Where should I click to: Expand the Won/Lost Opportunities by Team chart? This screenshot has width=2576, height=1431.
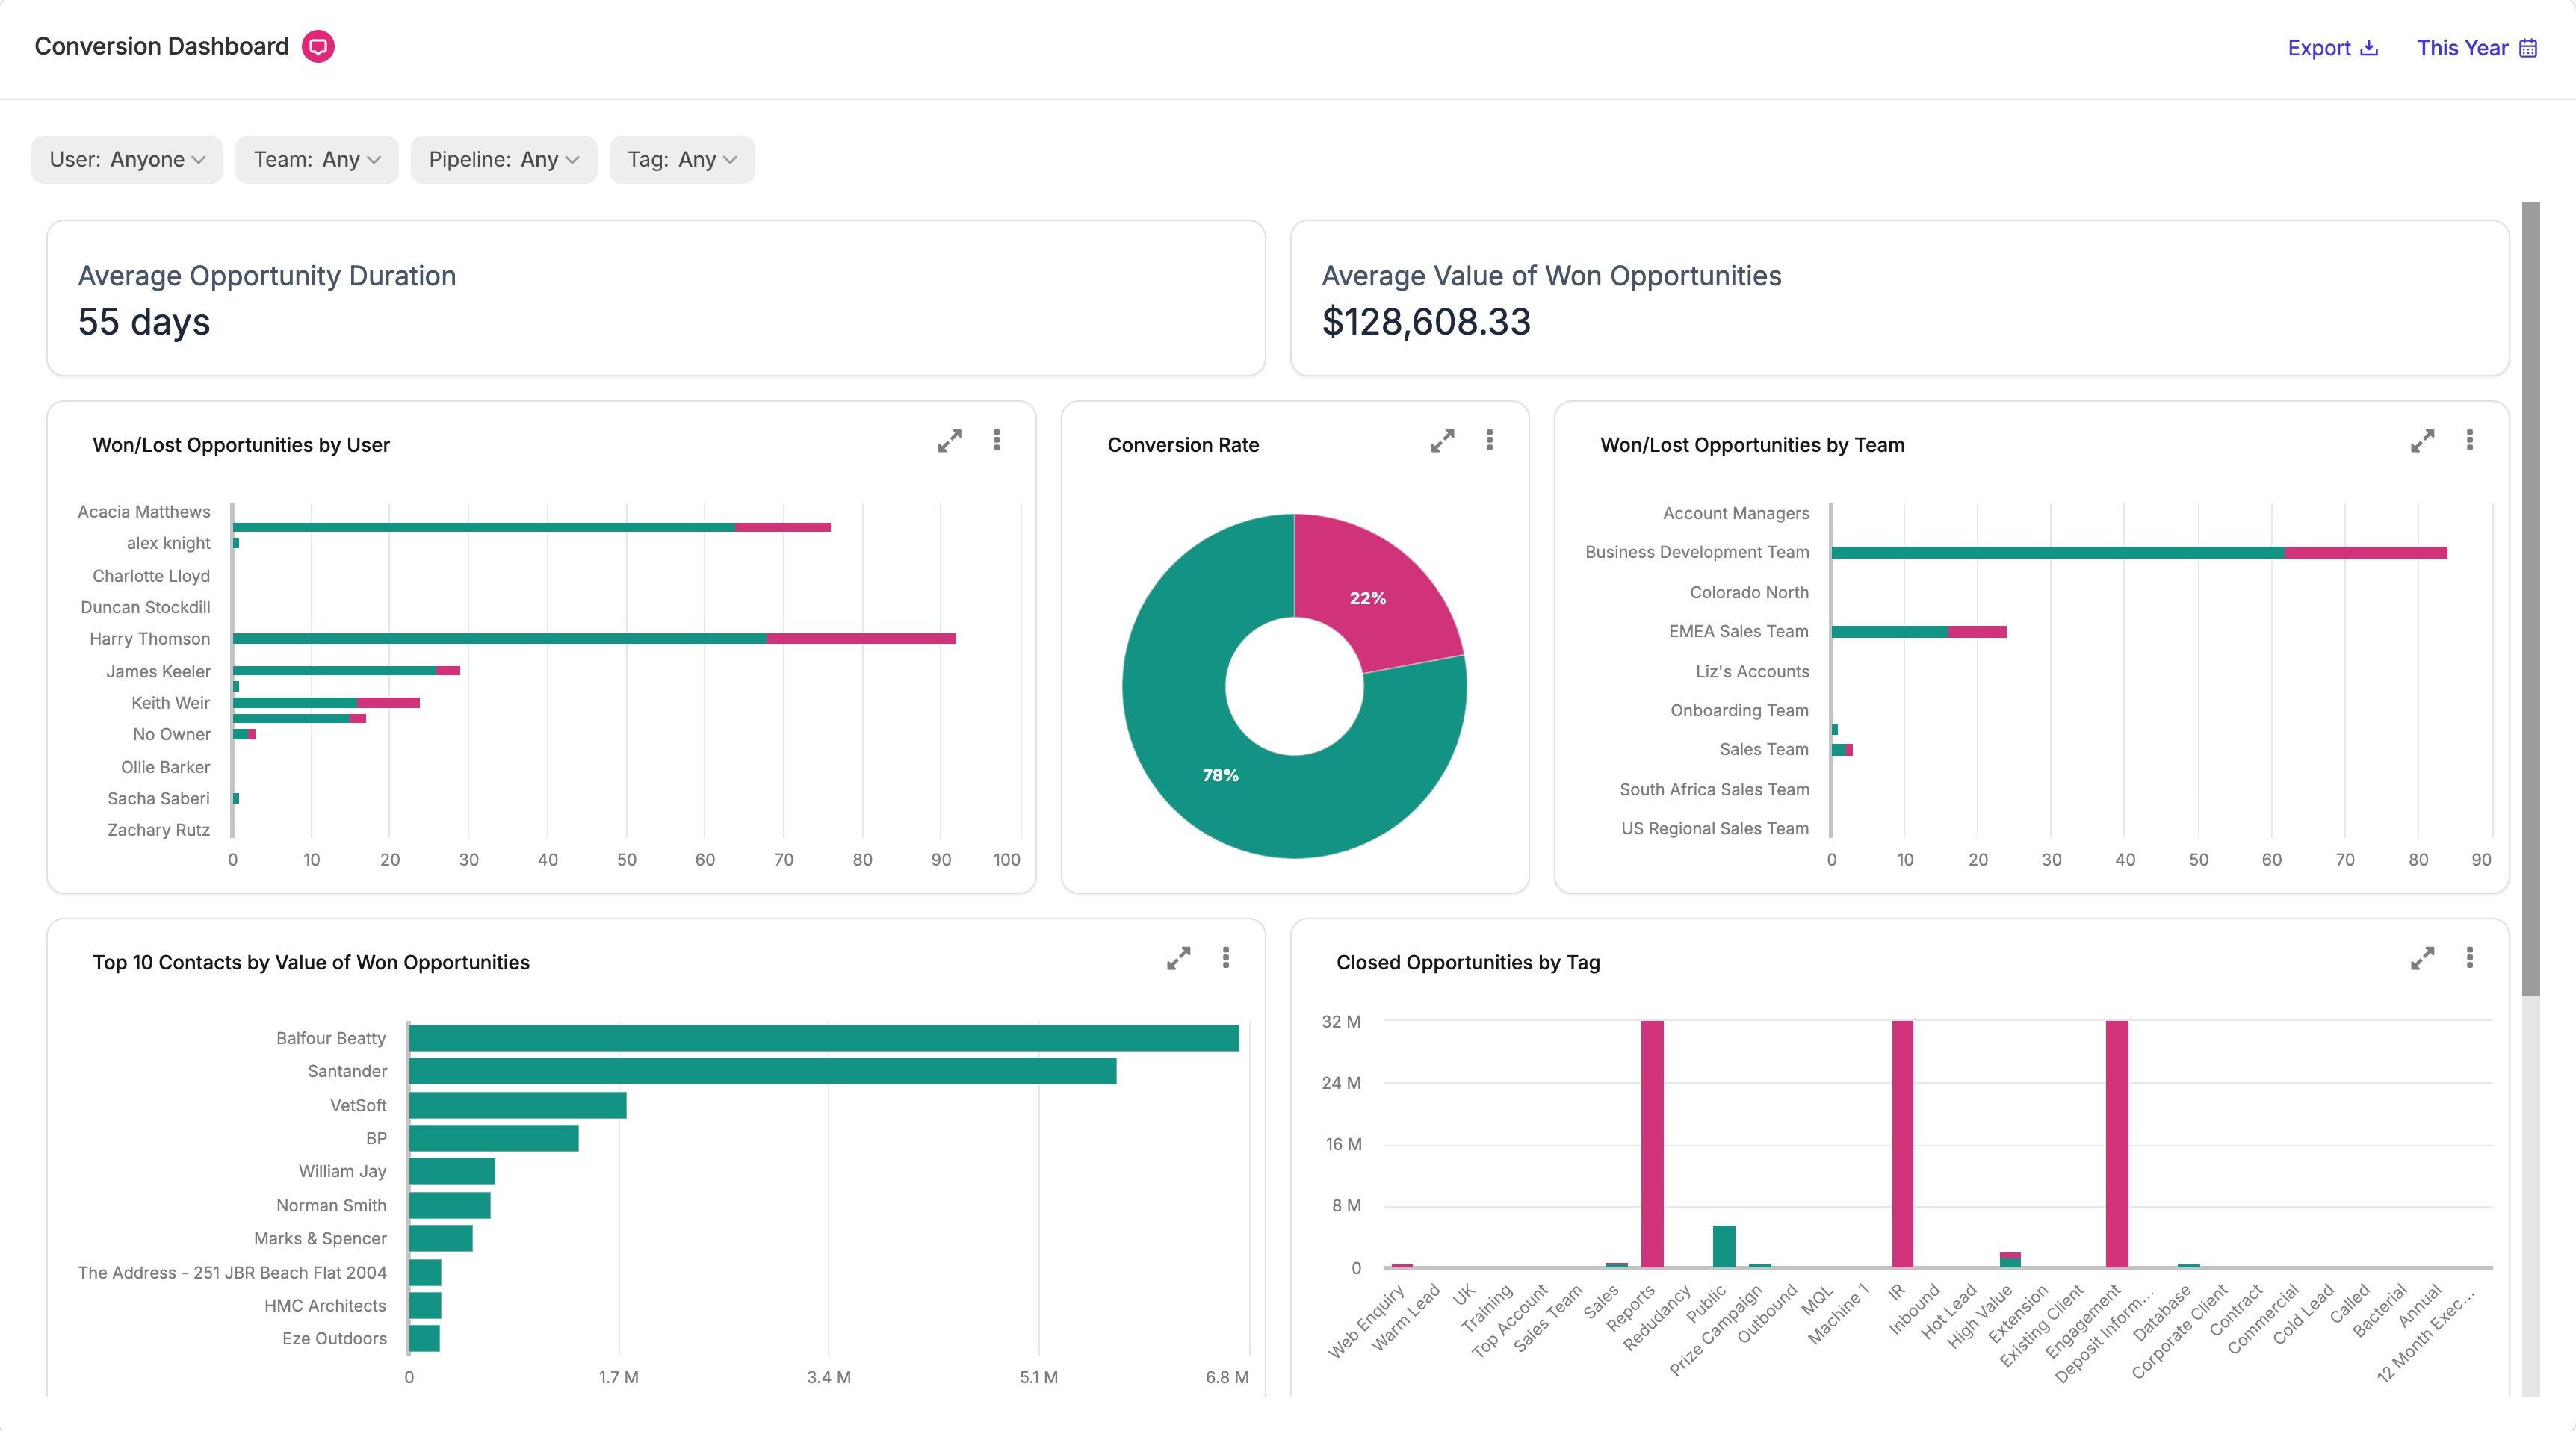tap(2422, 441)
